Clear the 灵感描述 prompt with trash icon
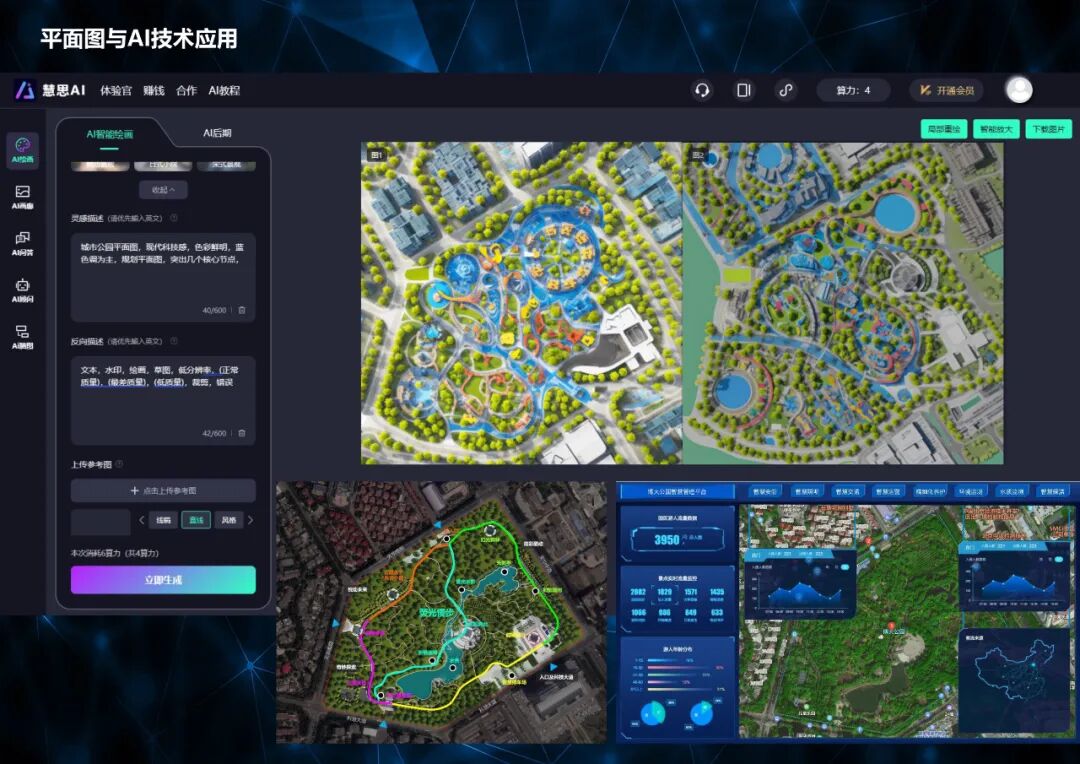Screen dimensions: 1080x764 (242, 310)
